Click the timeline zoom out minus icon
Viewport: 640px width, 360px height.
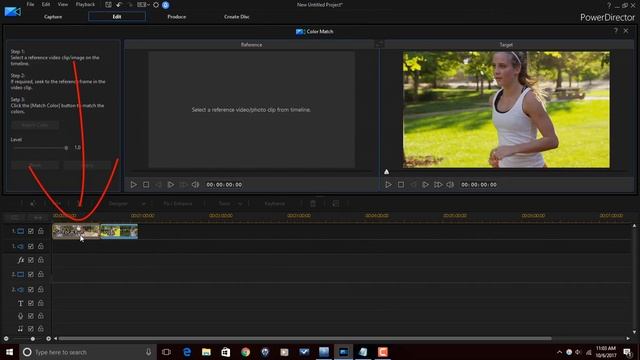coord(6,338)
